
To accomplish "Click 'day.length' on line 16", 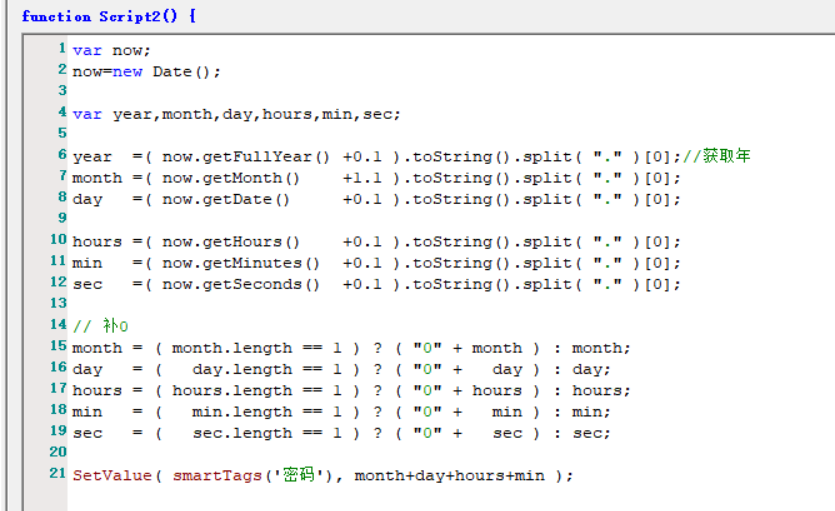I will point(242,370).
